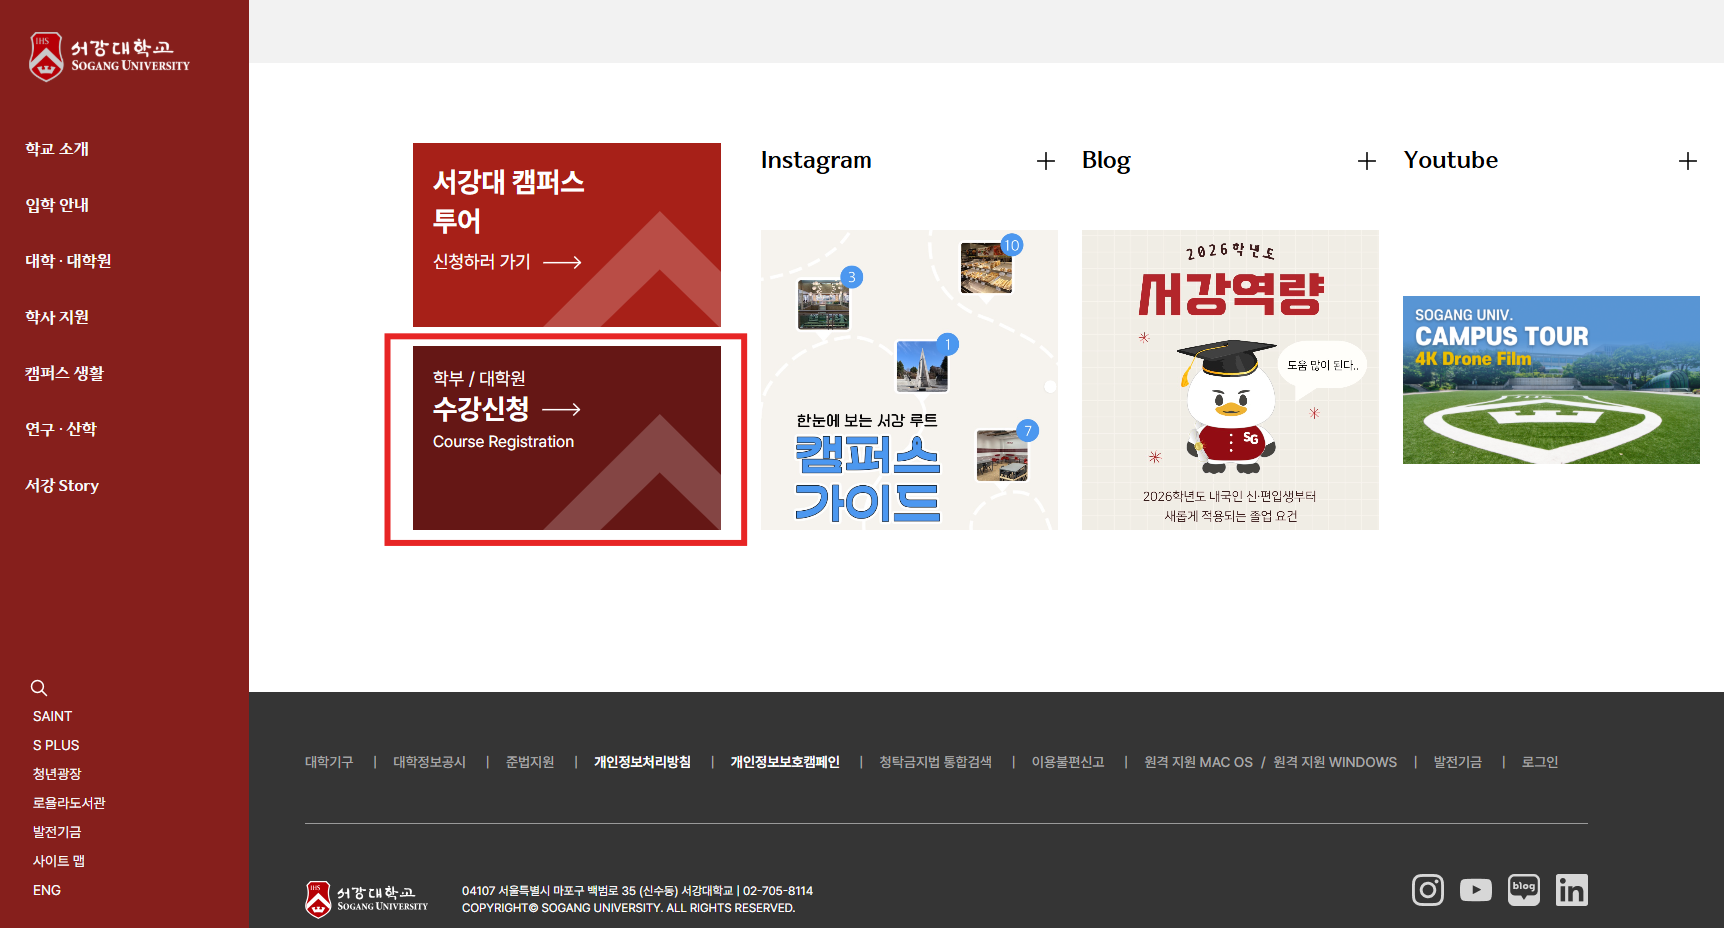The height and width of the screenshot is (928, 1724).
Task: Open the YouTube icon in footer
Action: click(1475, 890)
